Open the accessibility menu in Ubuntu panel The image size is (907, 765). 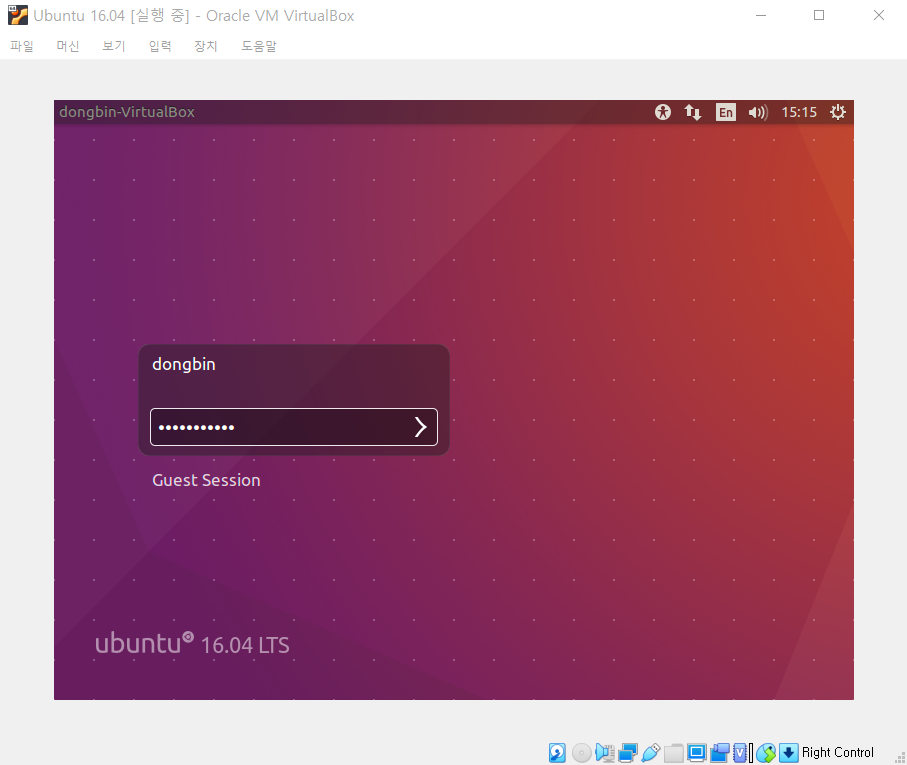(663, 112)
